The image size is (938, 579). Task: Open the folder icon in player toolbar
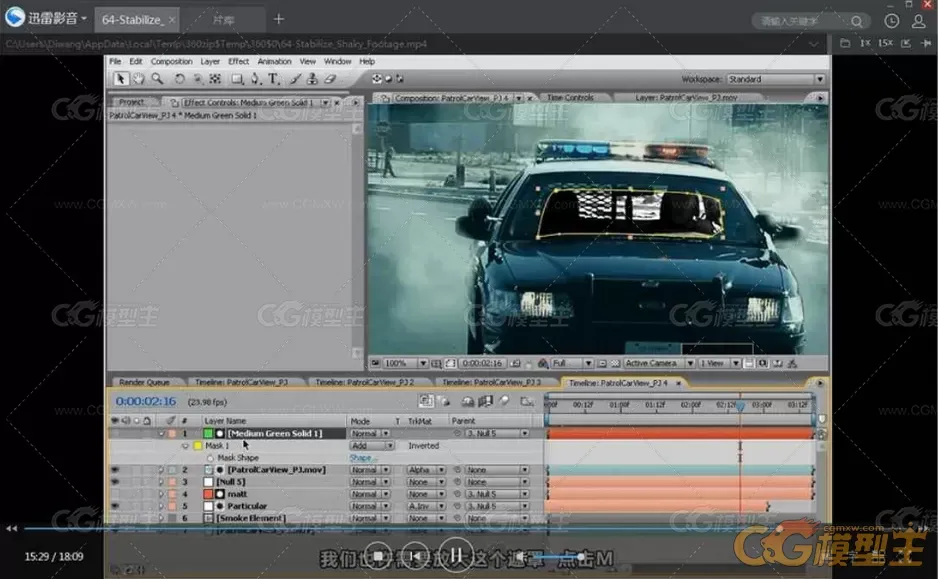coord(845,43)
